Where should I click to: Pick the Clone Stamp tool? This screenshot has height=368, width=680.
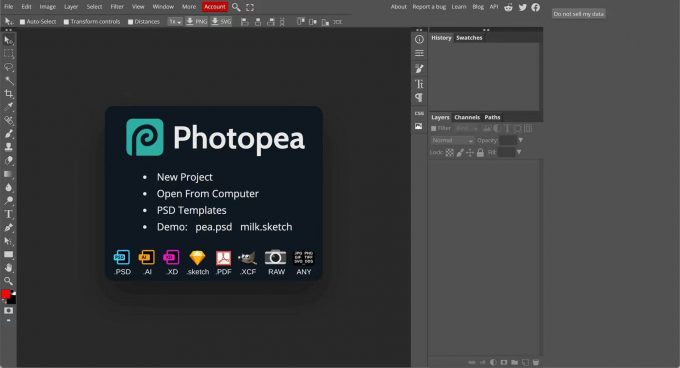pos(8,147)
